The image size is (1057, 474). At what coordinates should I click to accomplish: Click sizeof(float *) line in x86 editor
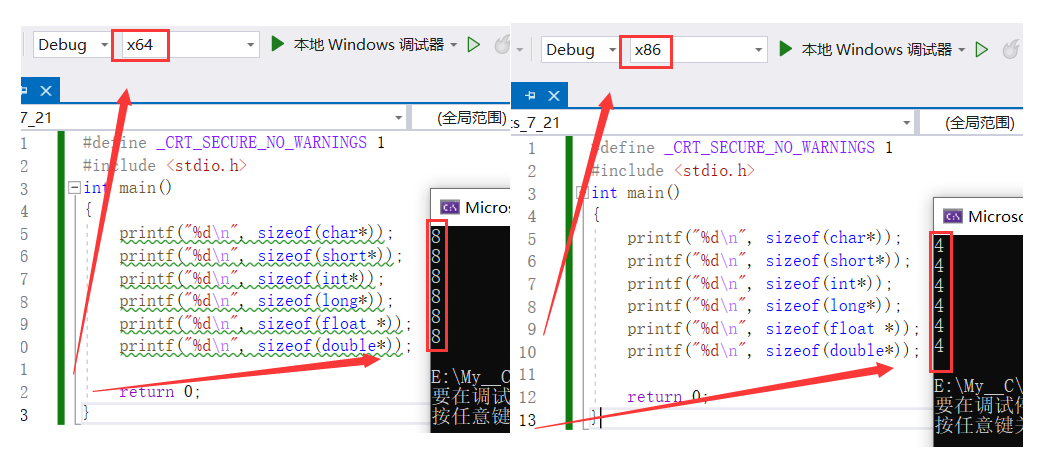point(773,328)
